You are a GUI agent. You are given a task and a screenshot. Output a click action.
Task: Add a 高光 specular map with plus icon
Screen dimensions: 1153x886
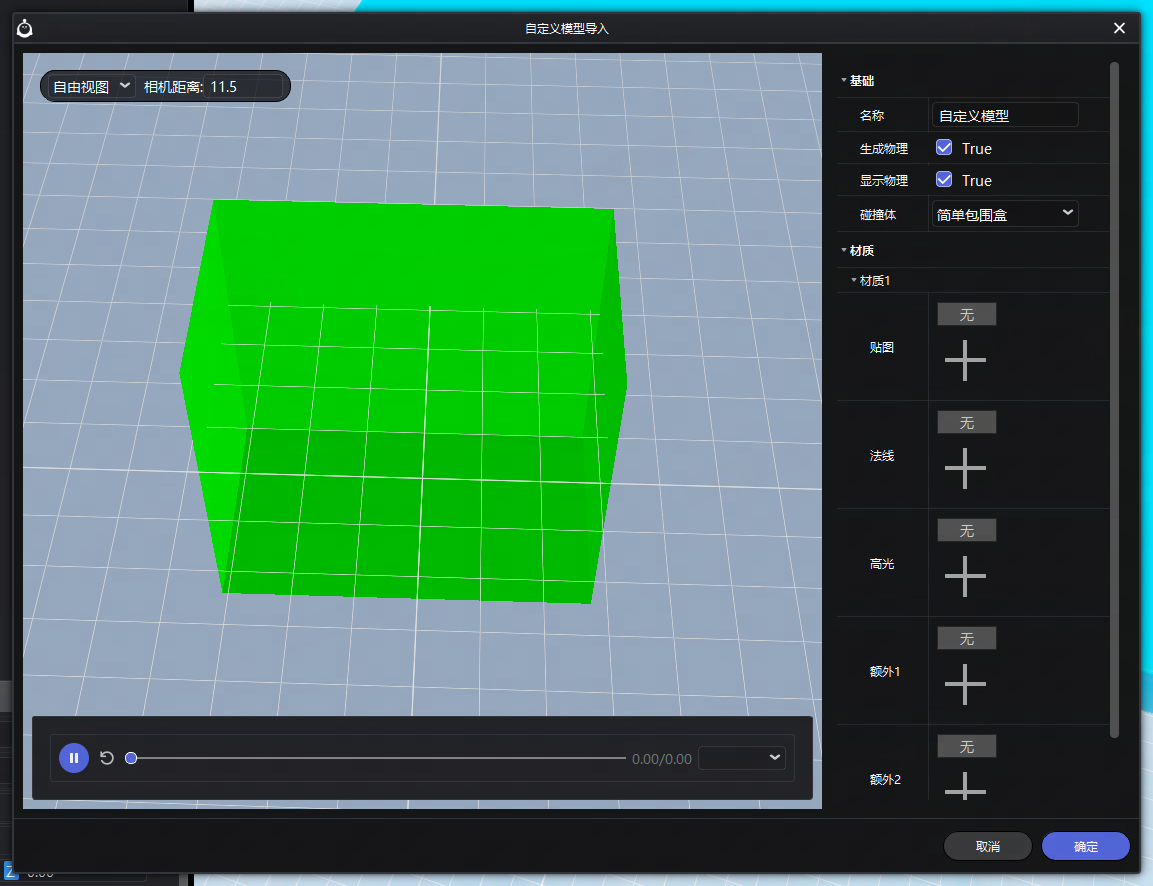point(965,576)
